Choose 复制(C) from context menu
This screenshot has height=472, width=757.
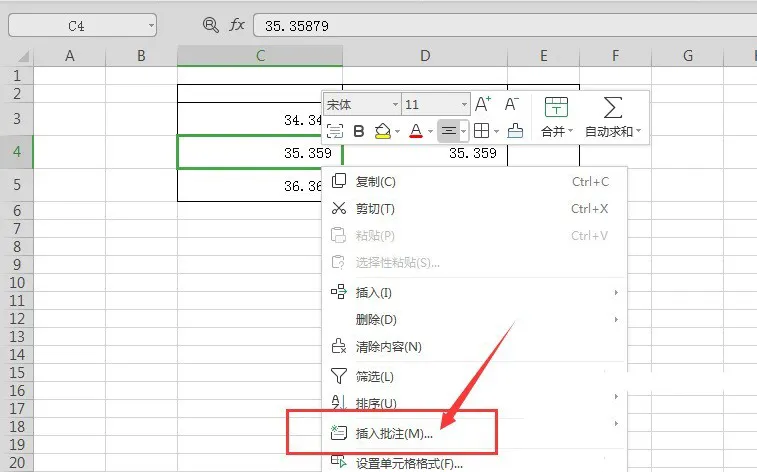(475, 181)
